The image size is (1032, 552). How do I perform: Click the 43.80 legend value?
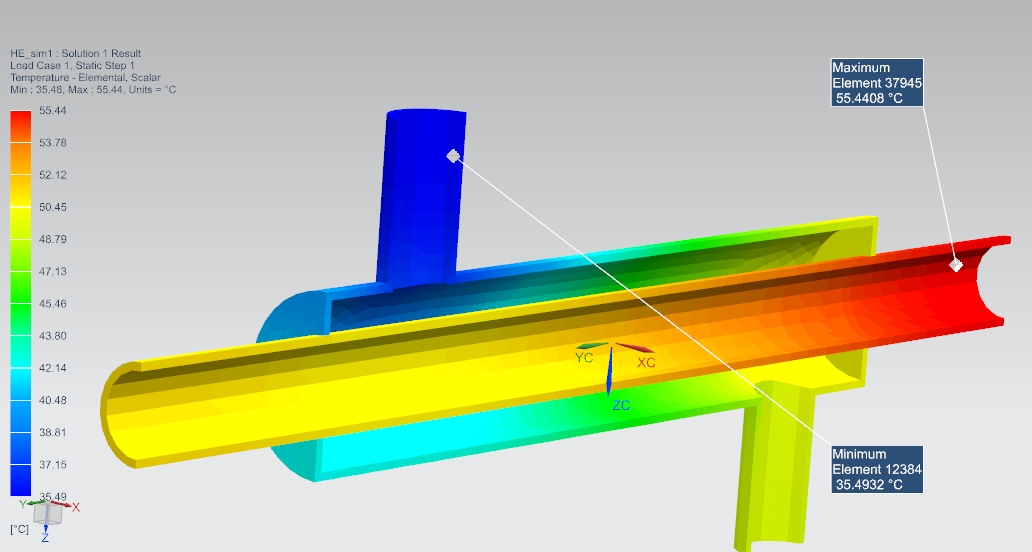(53, 336)
